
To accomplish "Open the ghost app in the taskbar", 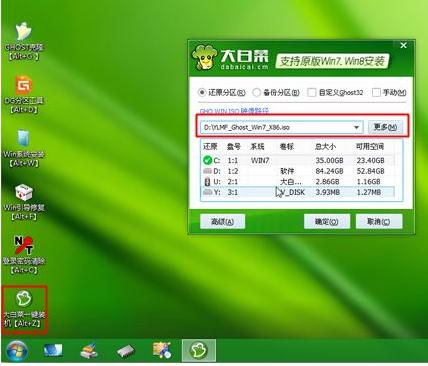I will 199,350.
